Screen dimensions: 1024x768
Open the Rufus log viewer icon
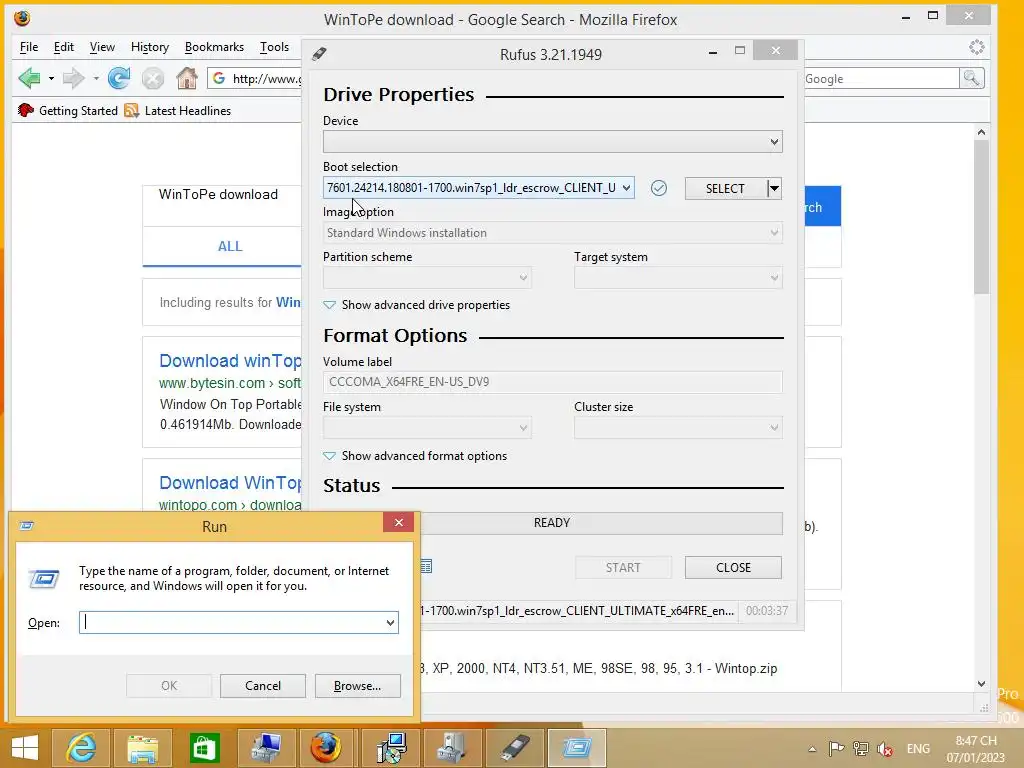click(426, 566)
